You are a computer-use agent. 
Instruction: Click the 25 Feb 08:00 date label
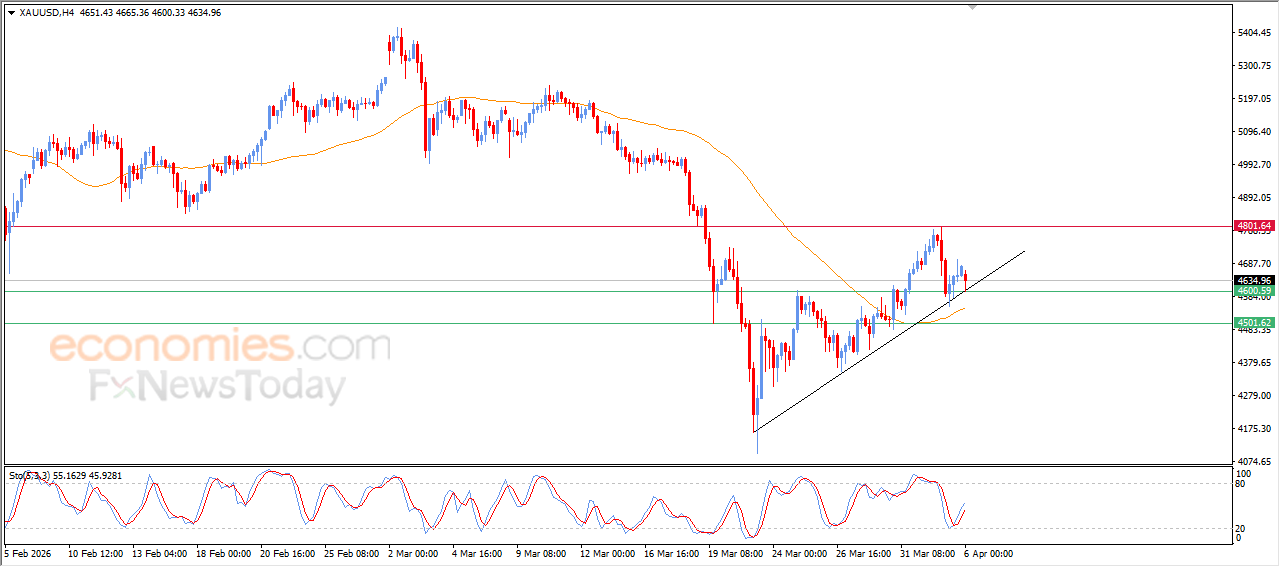tap(352, 552)
